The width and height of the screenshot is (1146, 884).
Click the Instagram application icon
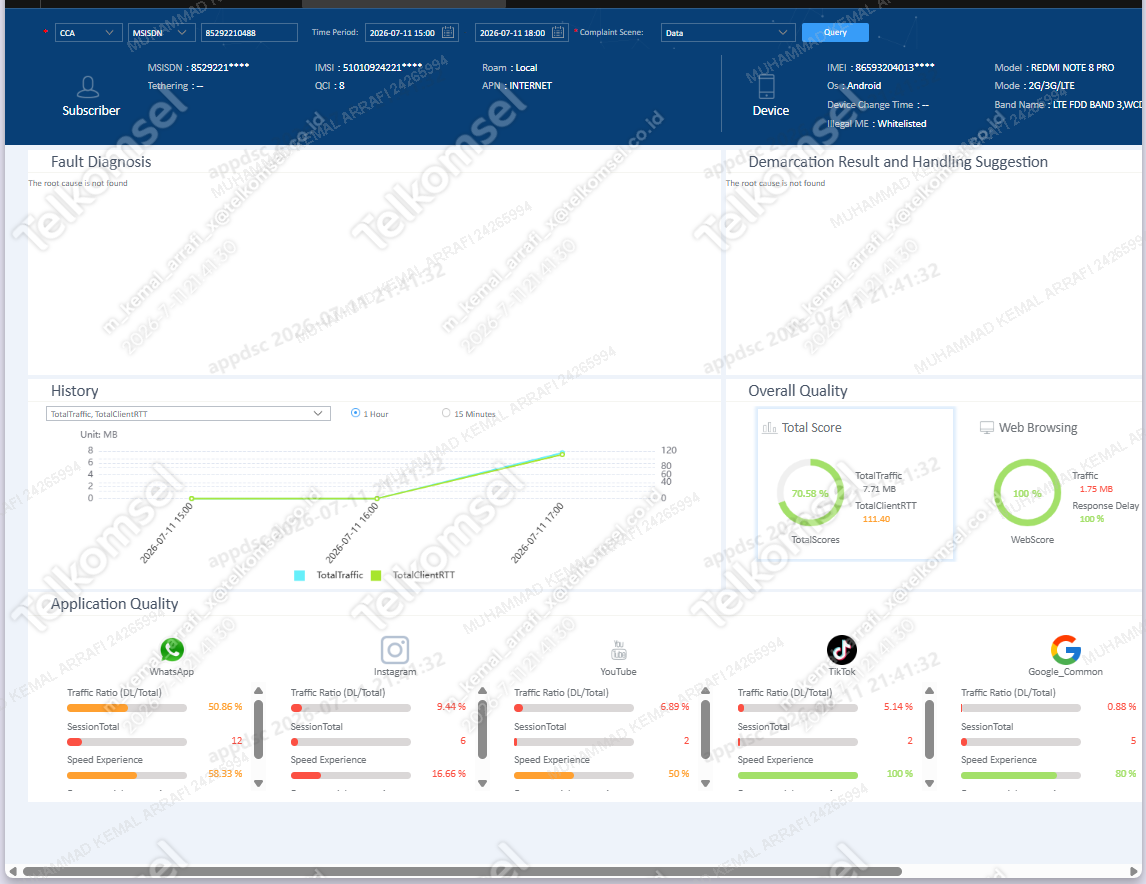[x=395, y=649]
